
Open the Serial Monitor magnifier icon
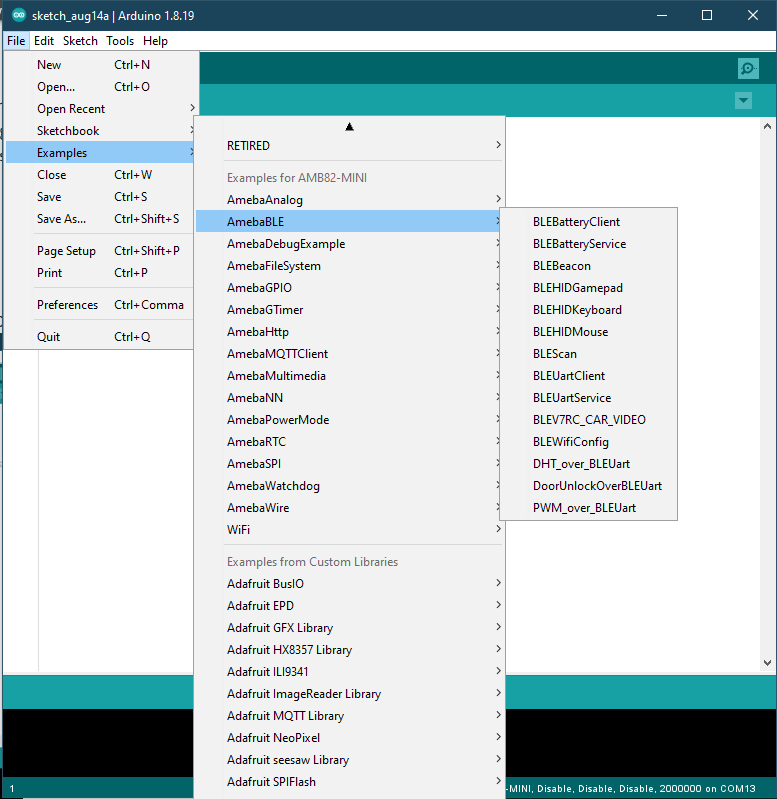point(747,68)
